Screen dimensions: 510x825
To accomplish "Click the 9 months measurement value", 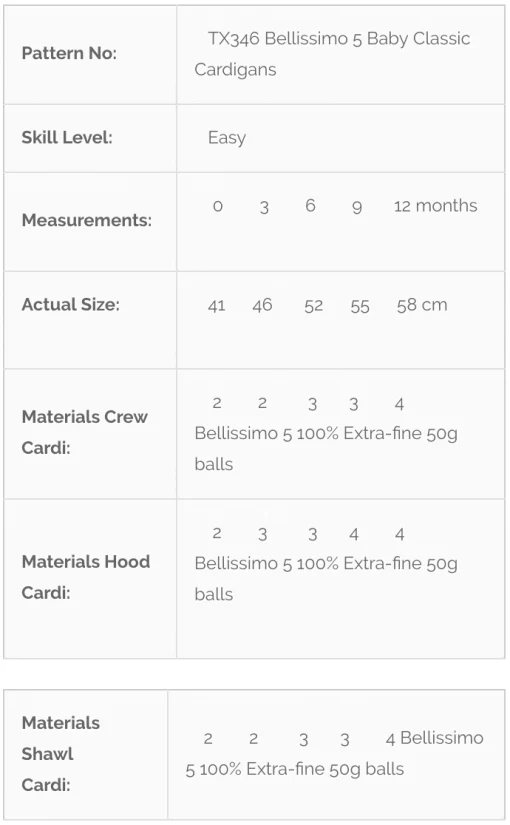I will [x=357, y=207].
